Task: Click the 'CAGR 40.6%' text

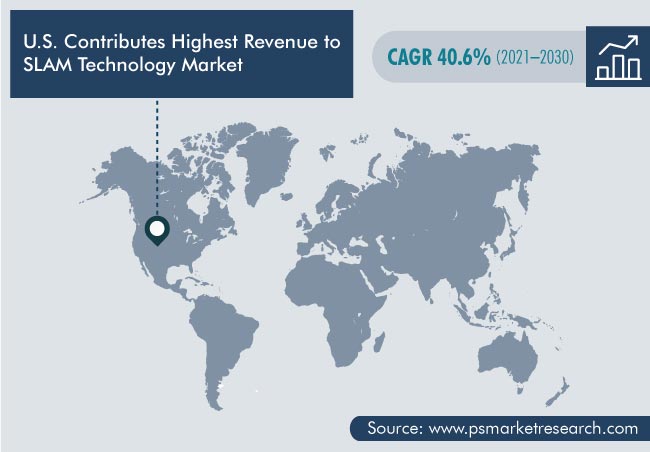Action: 439,57
